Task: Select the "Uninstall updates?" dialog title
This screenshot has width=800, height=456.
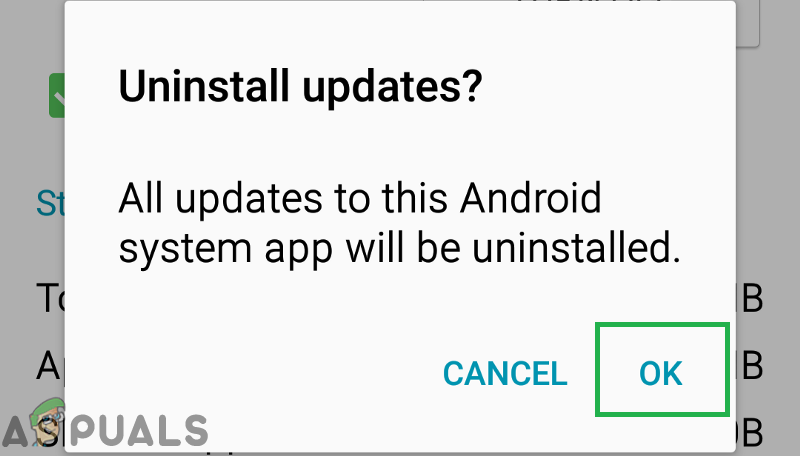Action: [x=300, y=86]
